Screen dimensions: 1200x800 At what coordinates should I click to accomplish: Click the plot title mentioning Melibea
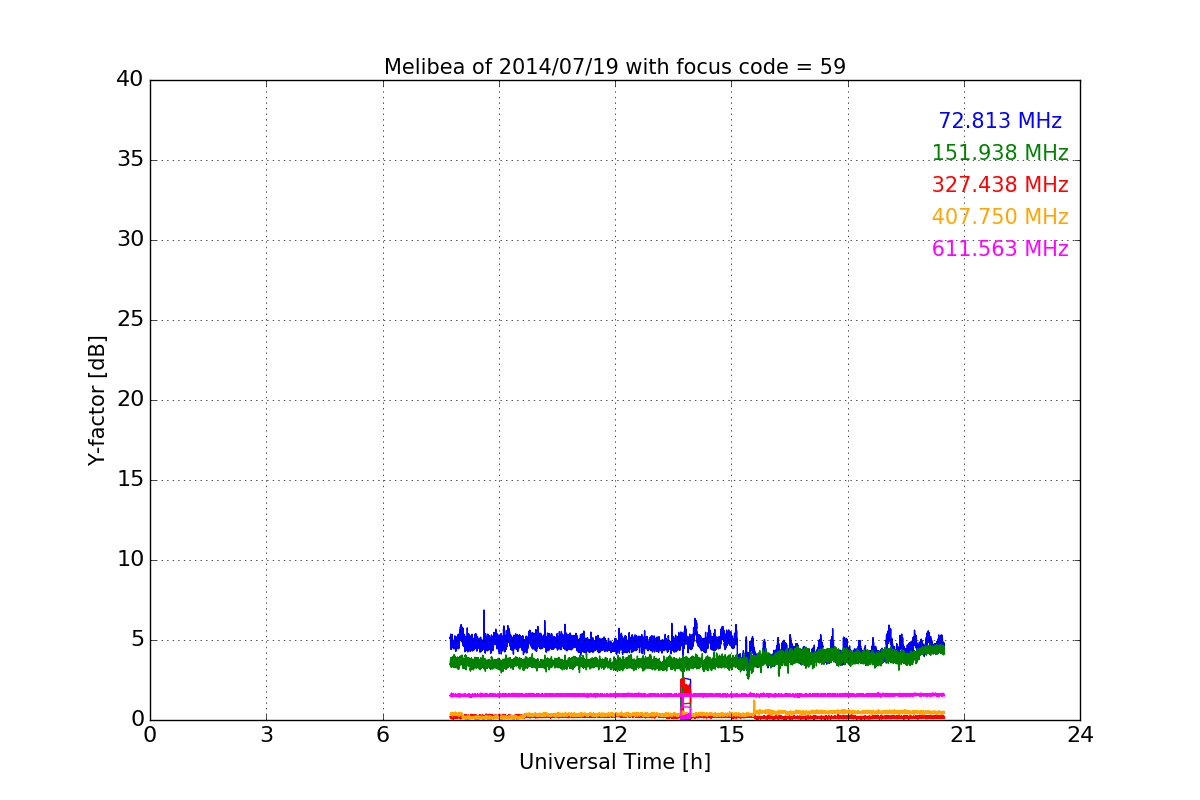point(615,67)
